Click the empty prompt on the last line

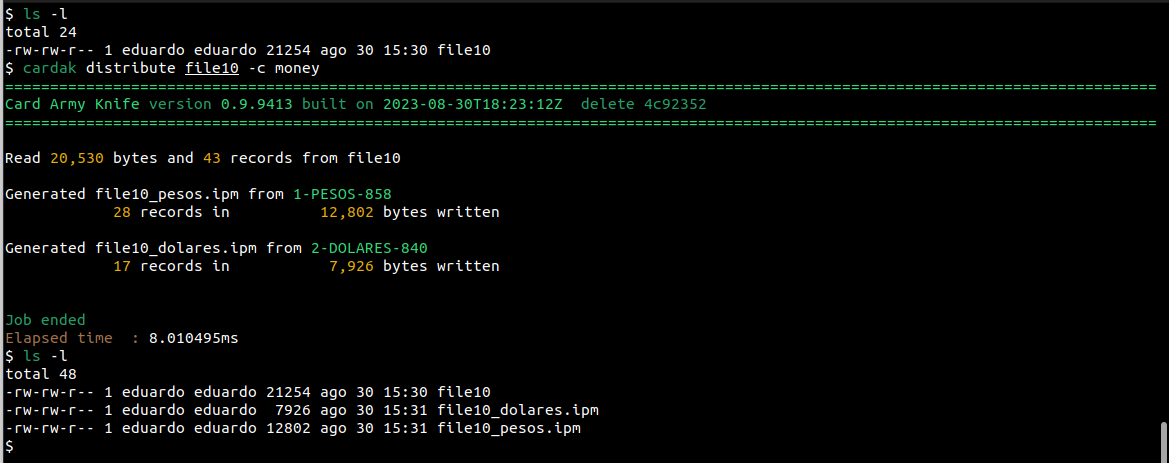point(10,447)
